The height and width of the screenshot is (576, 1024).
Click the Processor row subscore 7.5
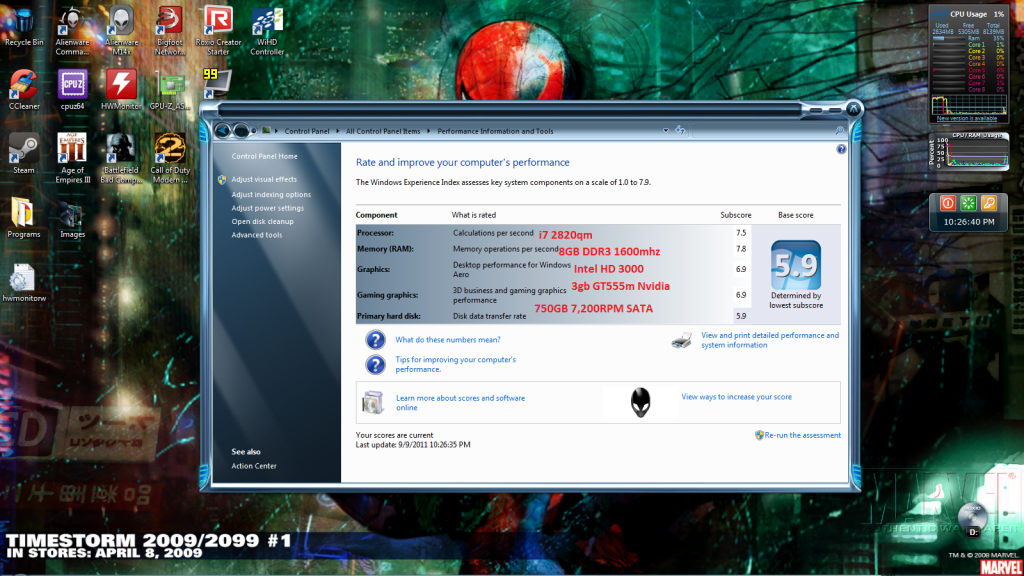coord(741,232)
